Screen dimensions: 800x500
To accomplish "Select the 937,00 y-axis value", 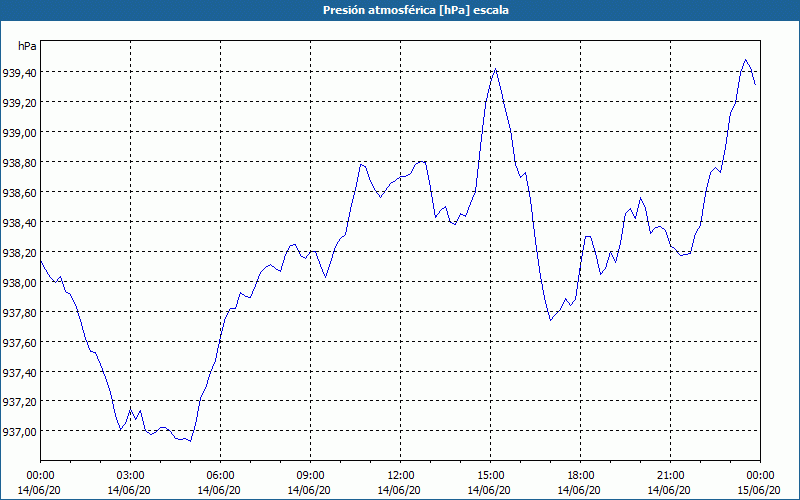I will click(x=19, y=432).
